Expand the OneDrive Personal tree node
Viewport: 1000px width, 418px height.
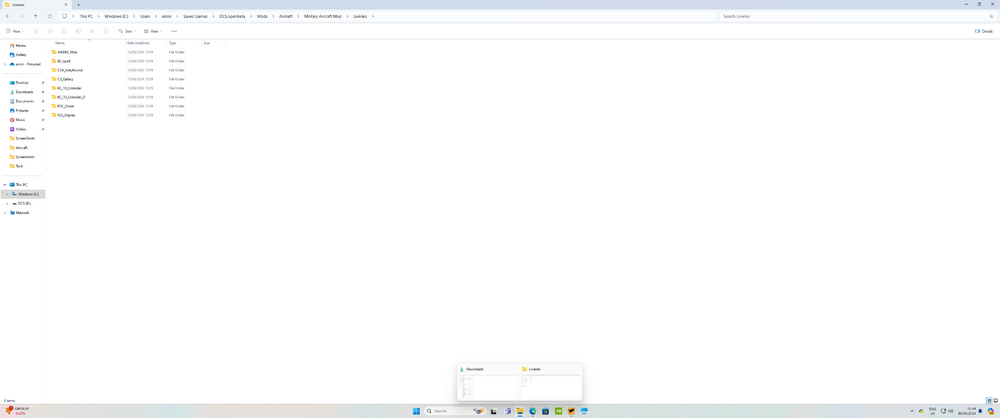tap(5, 64)
